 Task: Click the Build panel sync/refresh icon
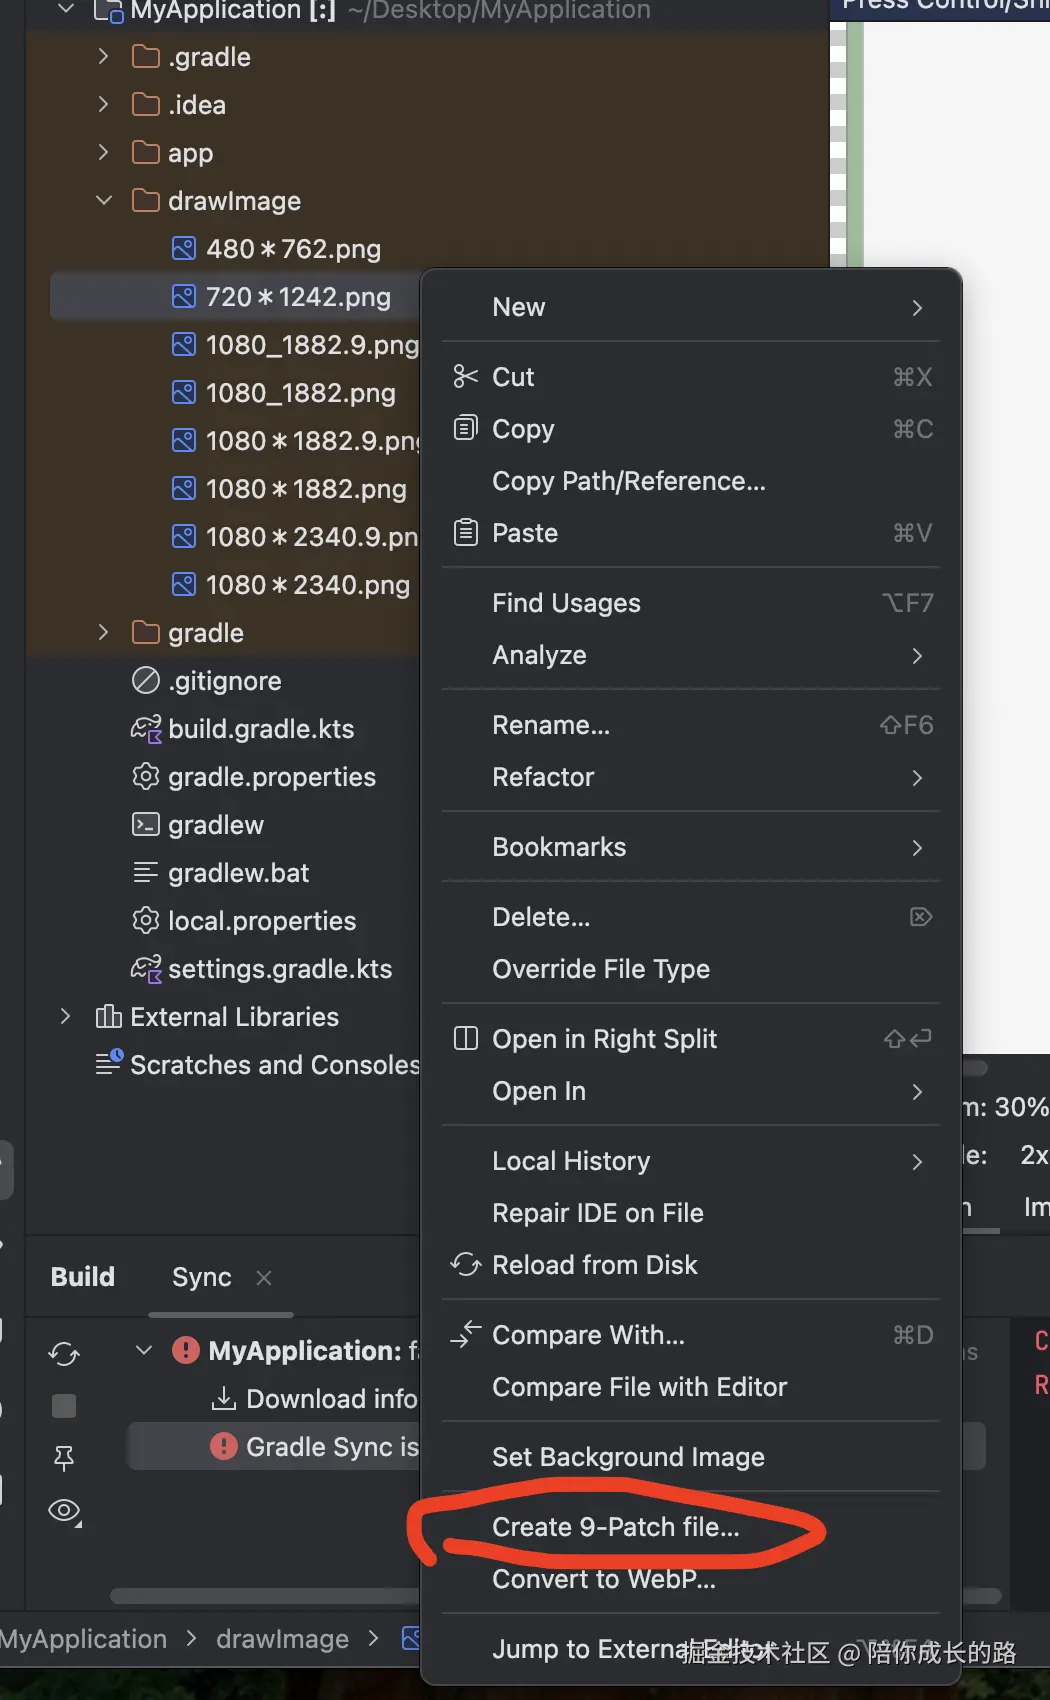click(64, 1354)
